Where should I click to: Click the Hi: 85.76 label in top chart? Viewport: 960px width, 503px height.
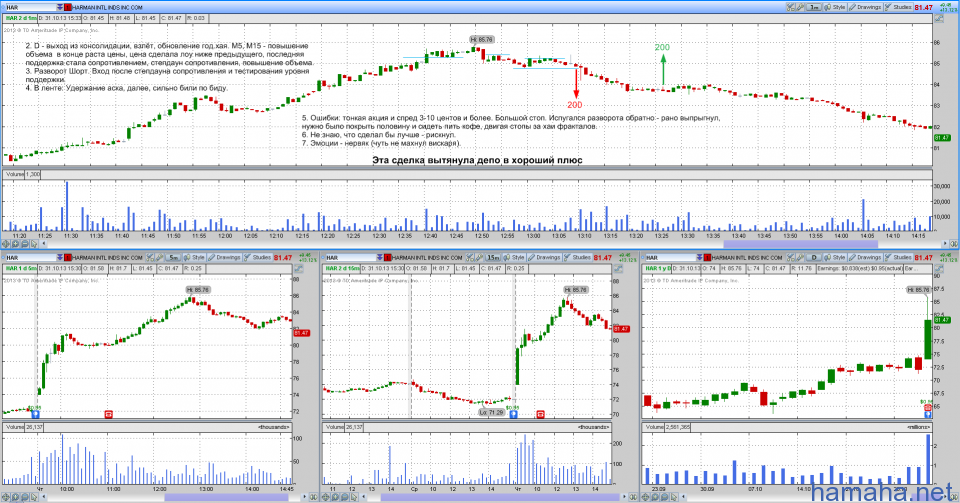482,39
